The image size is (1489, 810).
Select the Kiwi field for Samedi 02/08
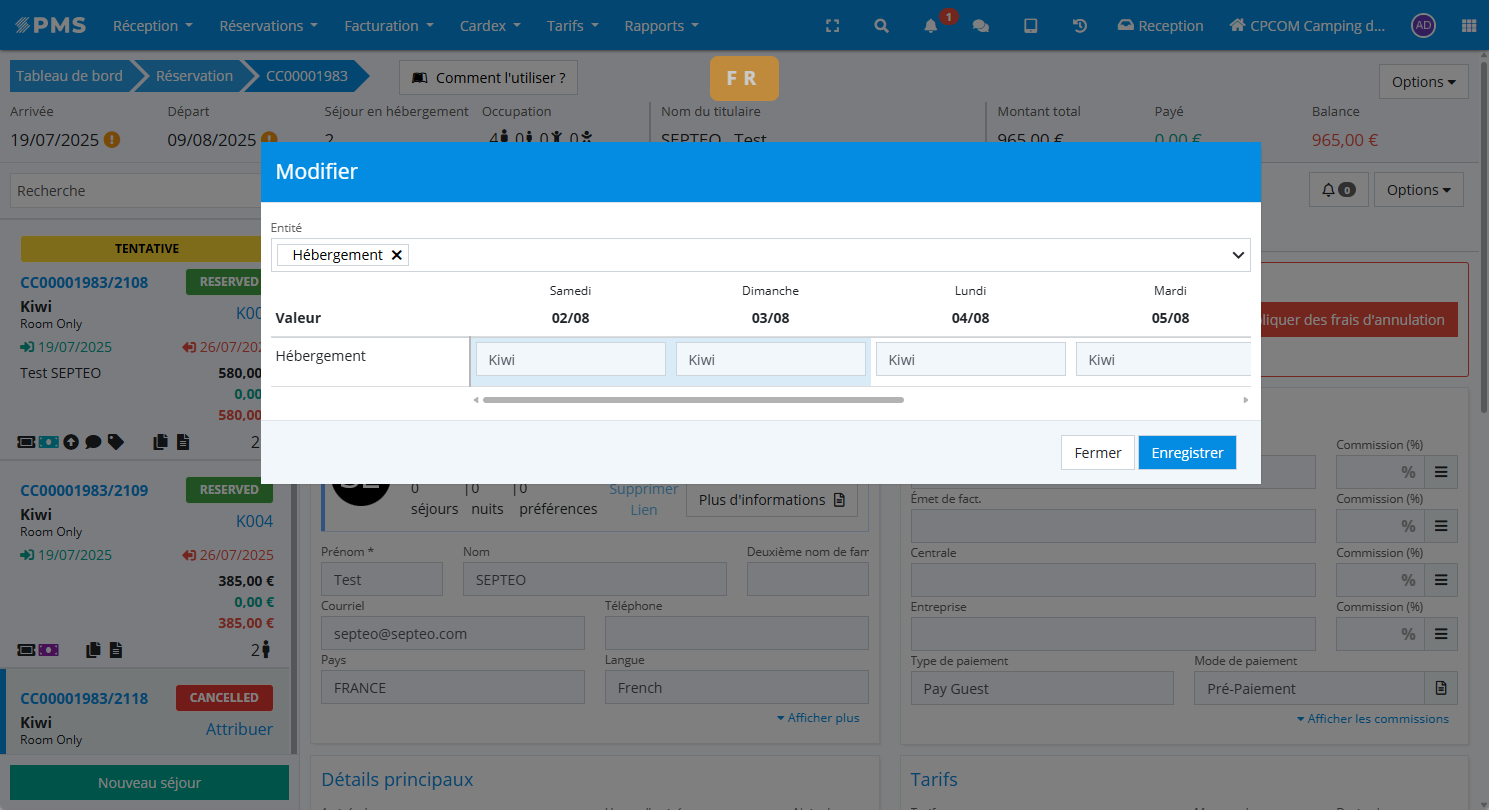570,360
